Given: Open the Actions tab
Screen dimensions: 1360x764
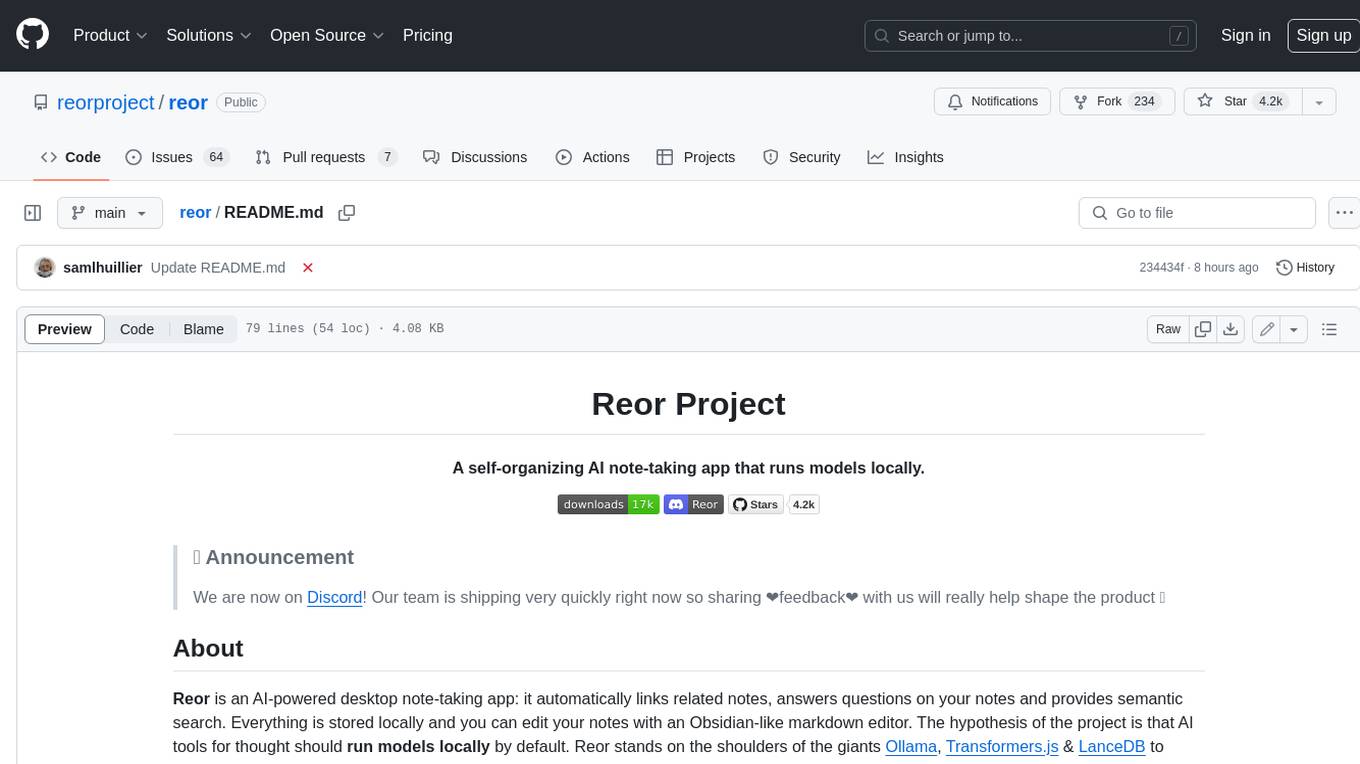Looking at the screenshot, I should [x=592, y=157].
